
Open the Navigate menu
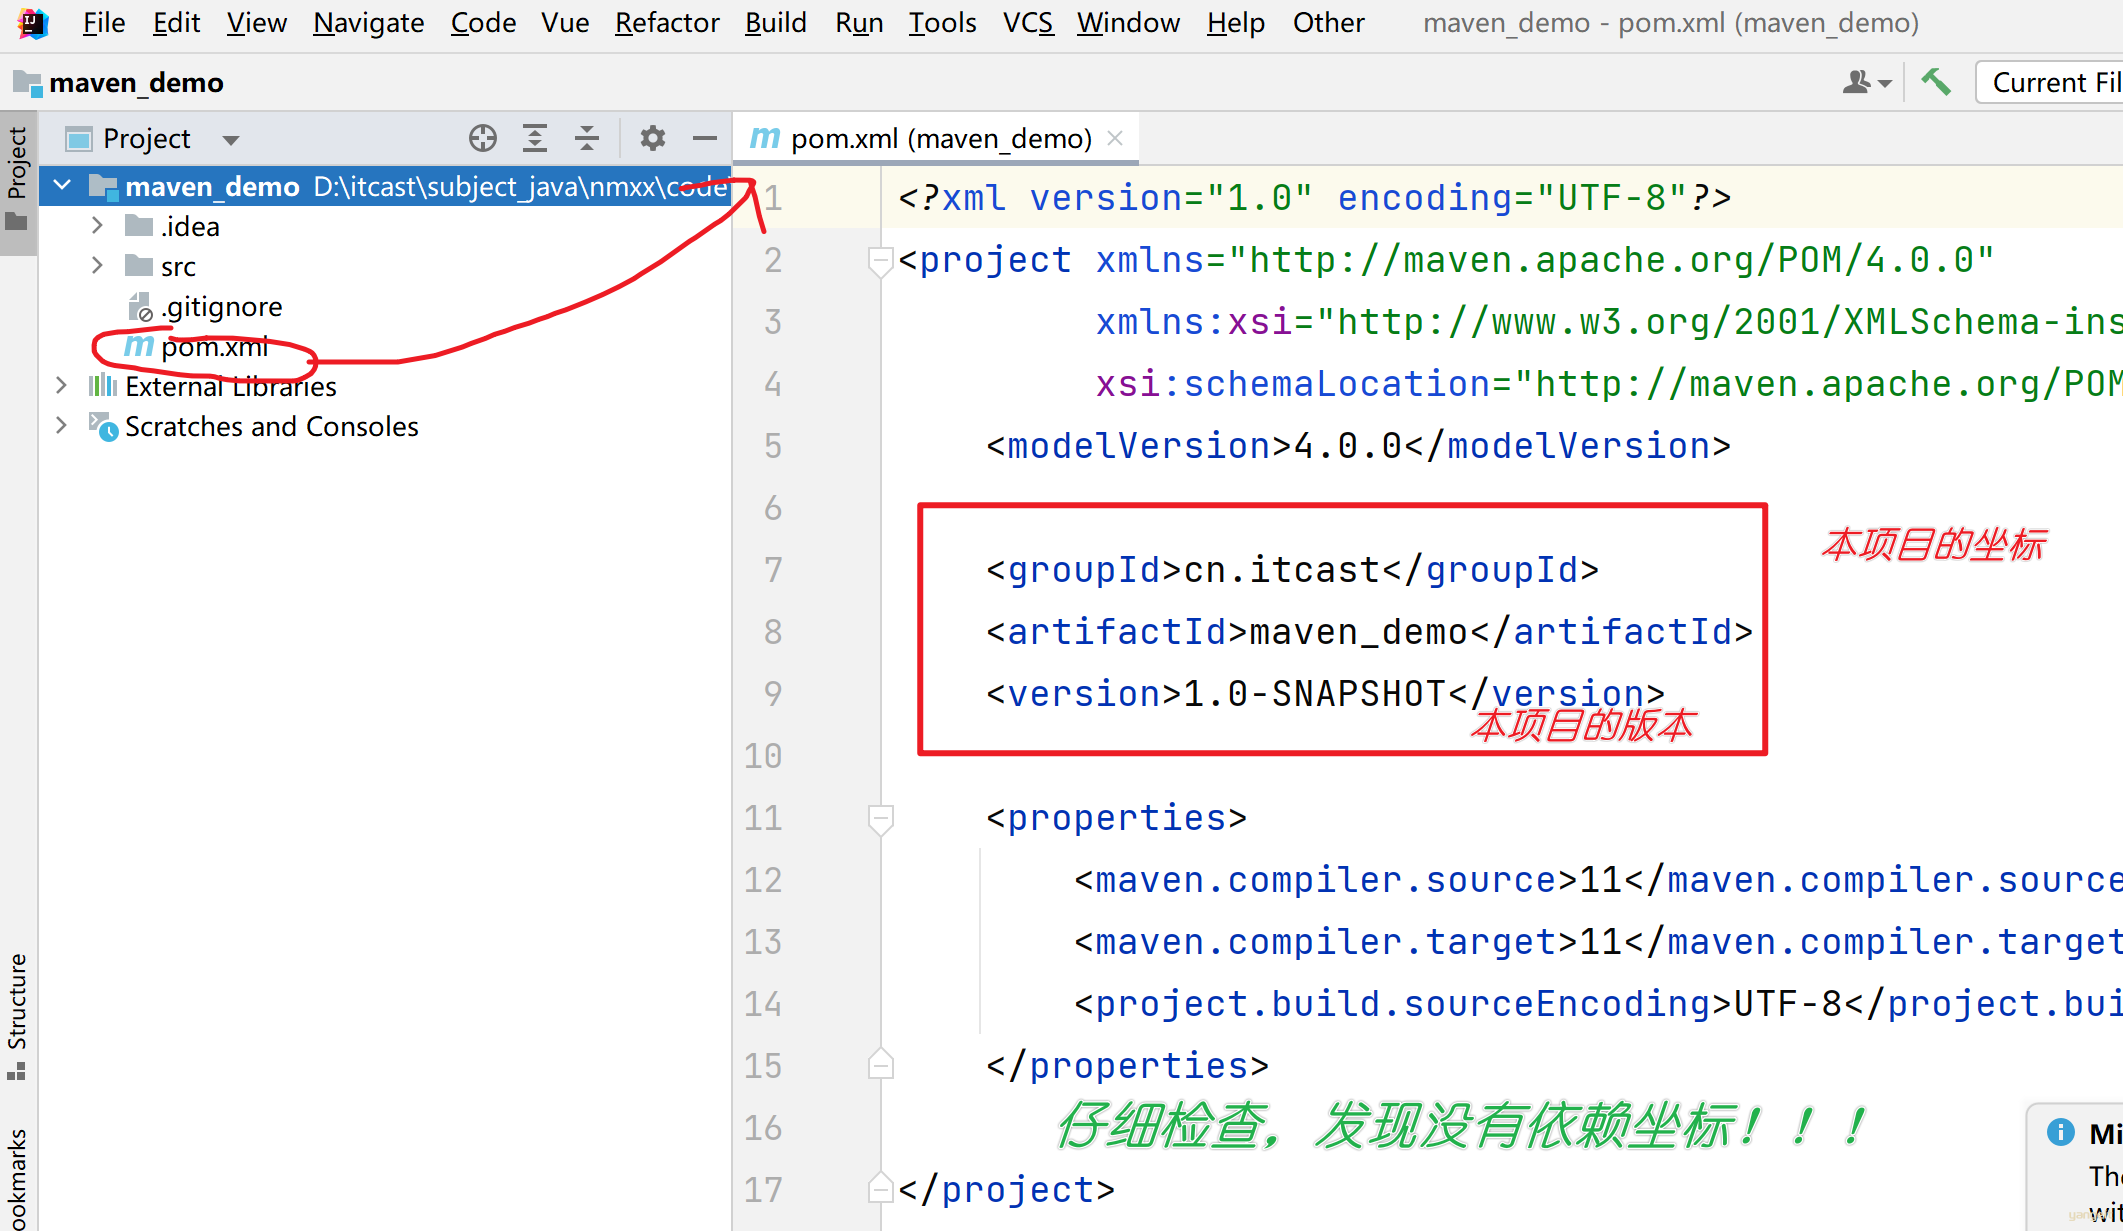(x=368, y=22)
